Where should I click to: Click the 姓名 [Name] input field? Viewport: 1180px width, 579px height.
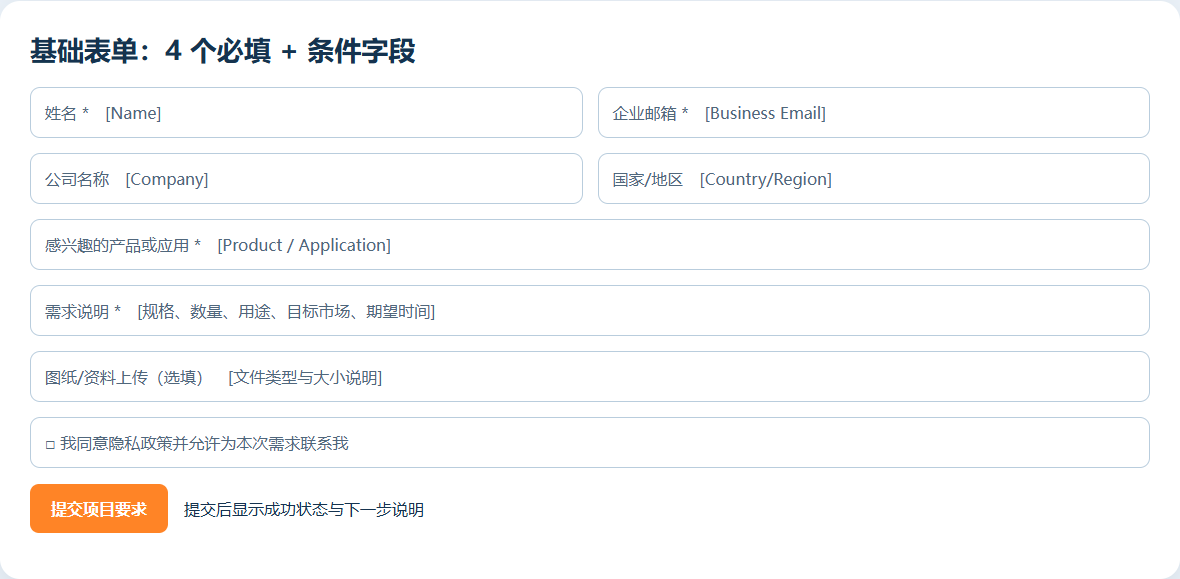click(x=306, y=113)
